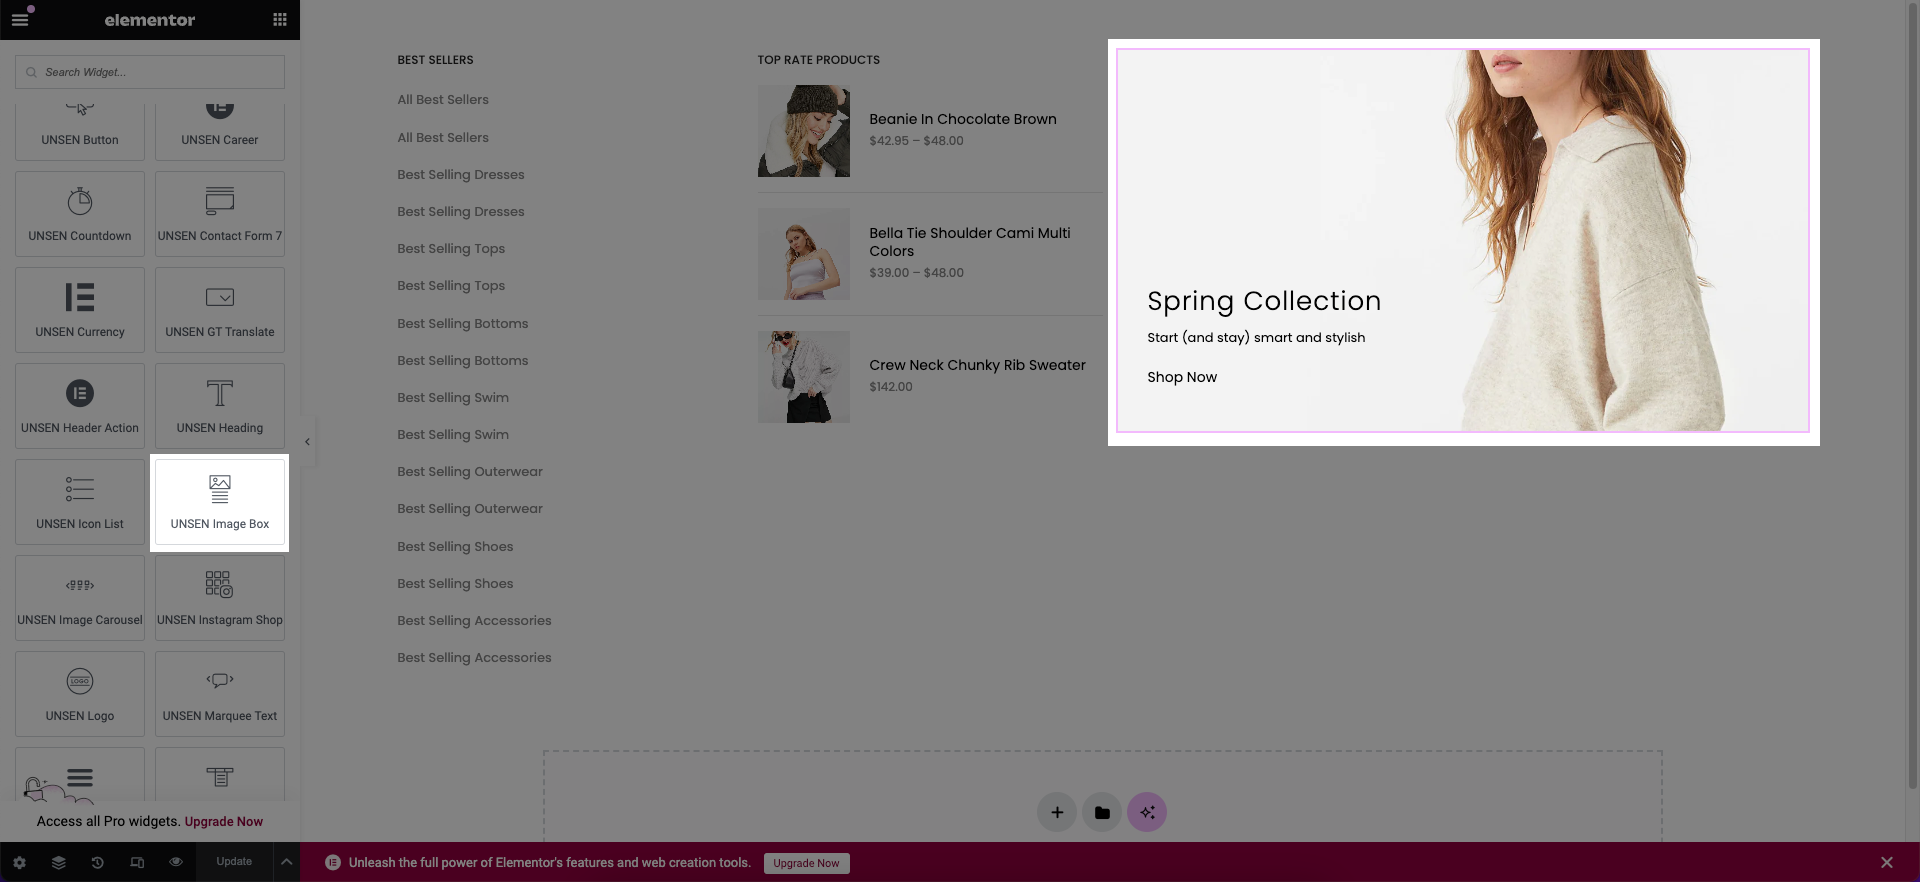Open Responsive Mode icon
The width and height of the screenshot is (1920, 882).
click(137, 862)
